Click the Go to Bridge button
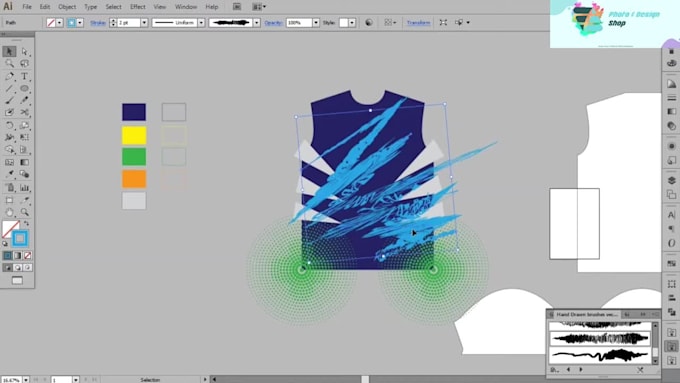Screen dimensions: 680x383 pos(237,7)
